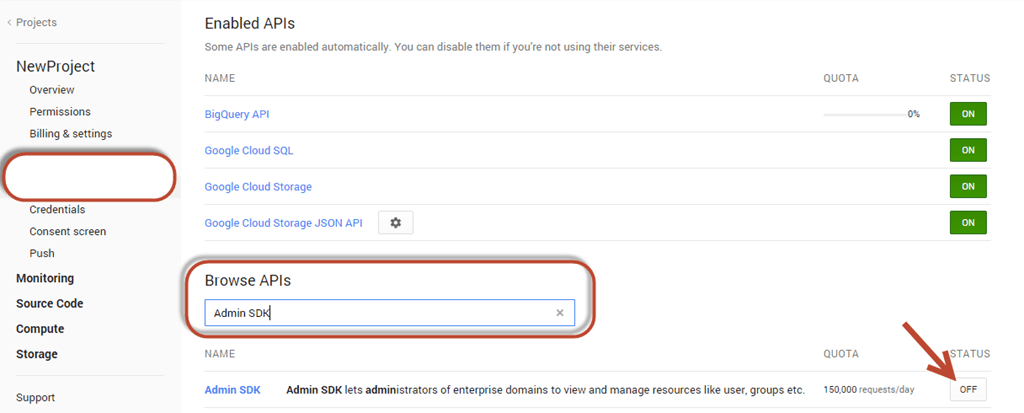The height and width of the screenshot is (413, 1024).
Task: Click the 150,000 requests/day quota value
Action: [x=869, y=390]
